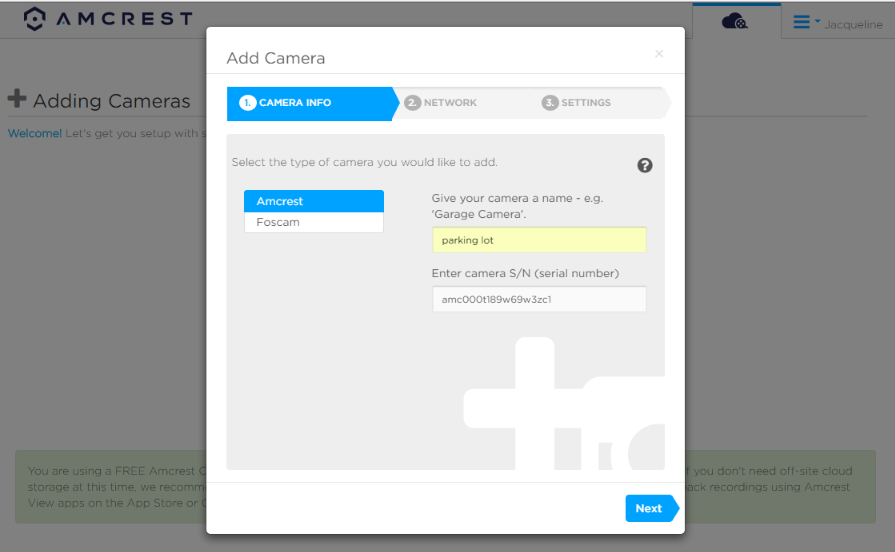895x552 pixels.
Task: Click 'Enter camera S/N (serial number)' label
Action: pos(525,273)
